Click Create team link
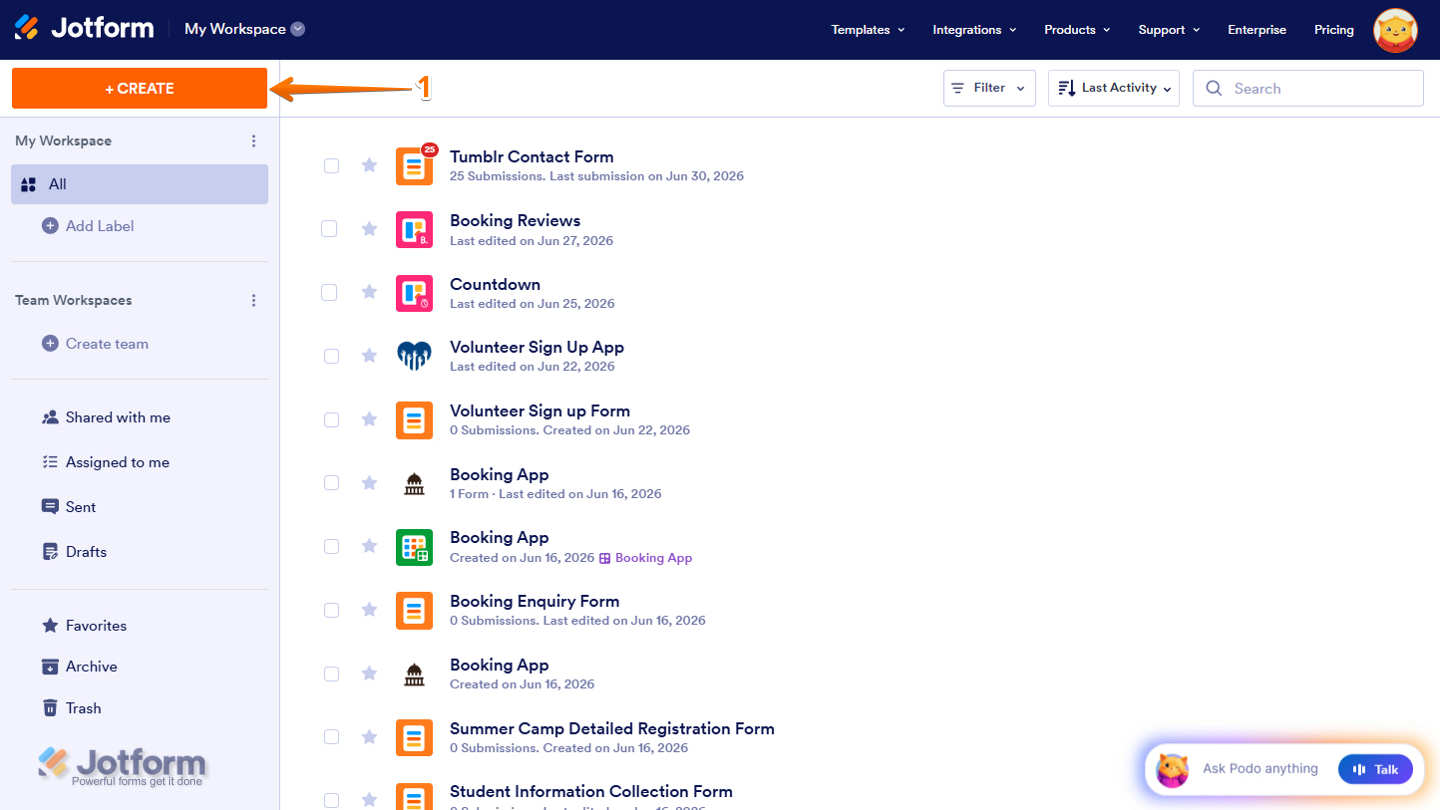The height and width of the screenshot is (810, 1440). coord(107,343)
